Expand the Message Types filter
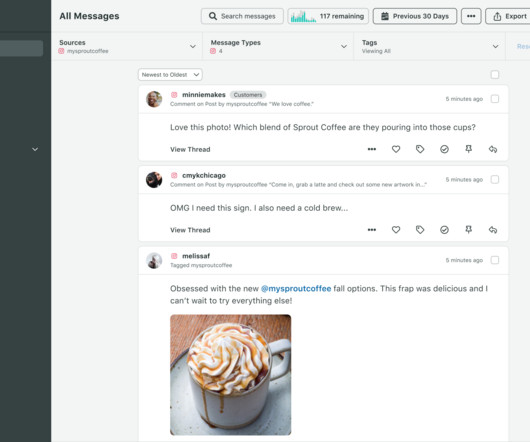 coord(278,46)
